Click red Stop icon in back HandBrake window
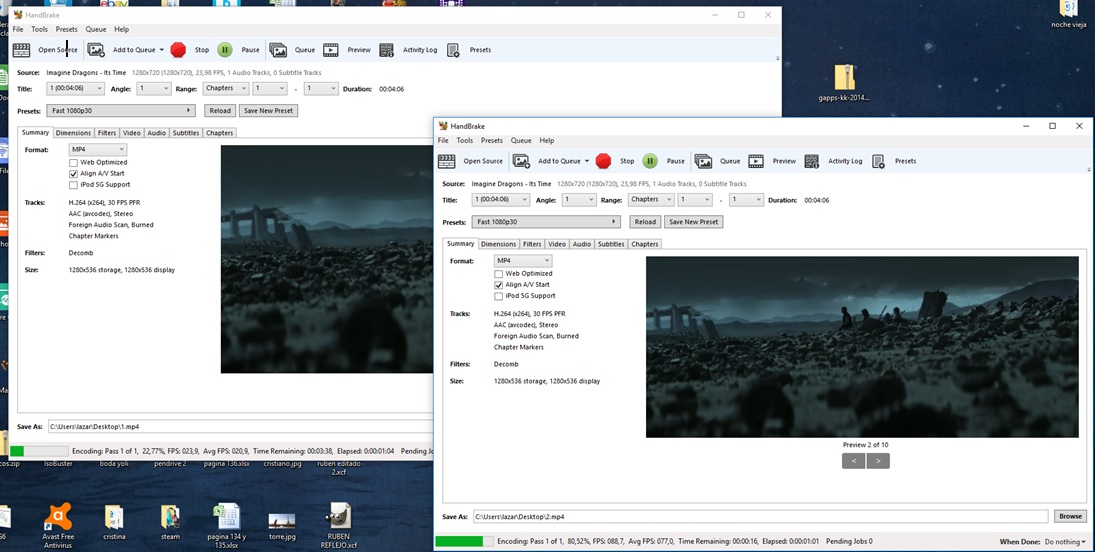The width and height of the screenshot is (1095, 552). 178,50
